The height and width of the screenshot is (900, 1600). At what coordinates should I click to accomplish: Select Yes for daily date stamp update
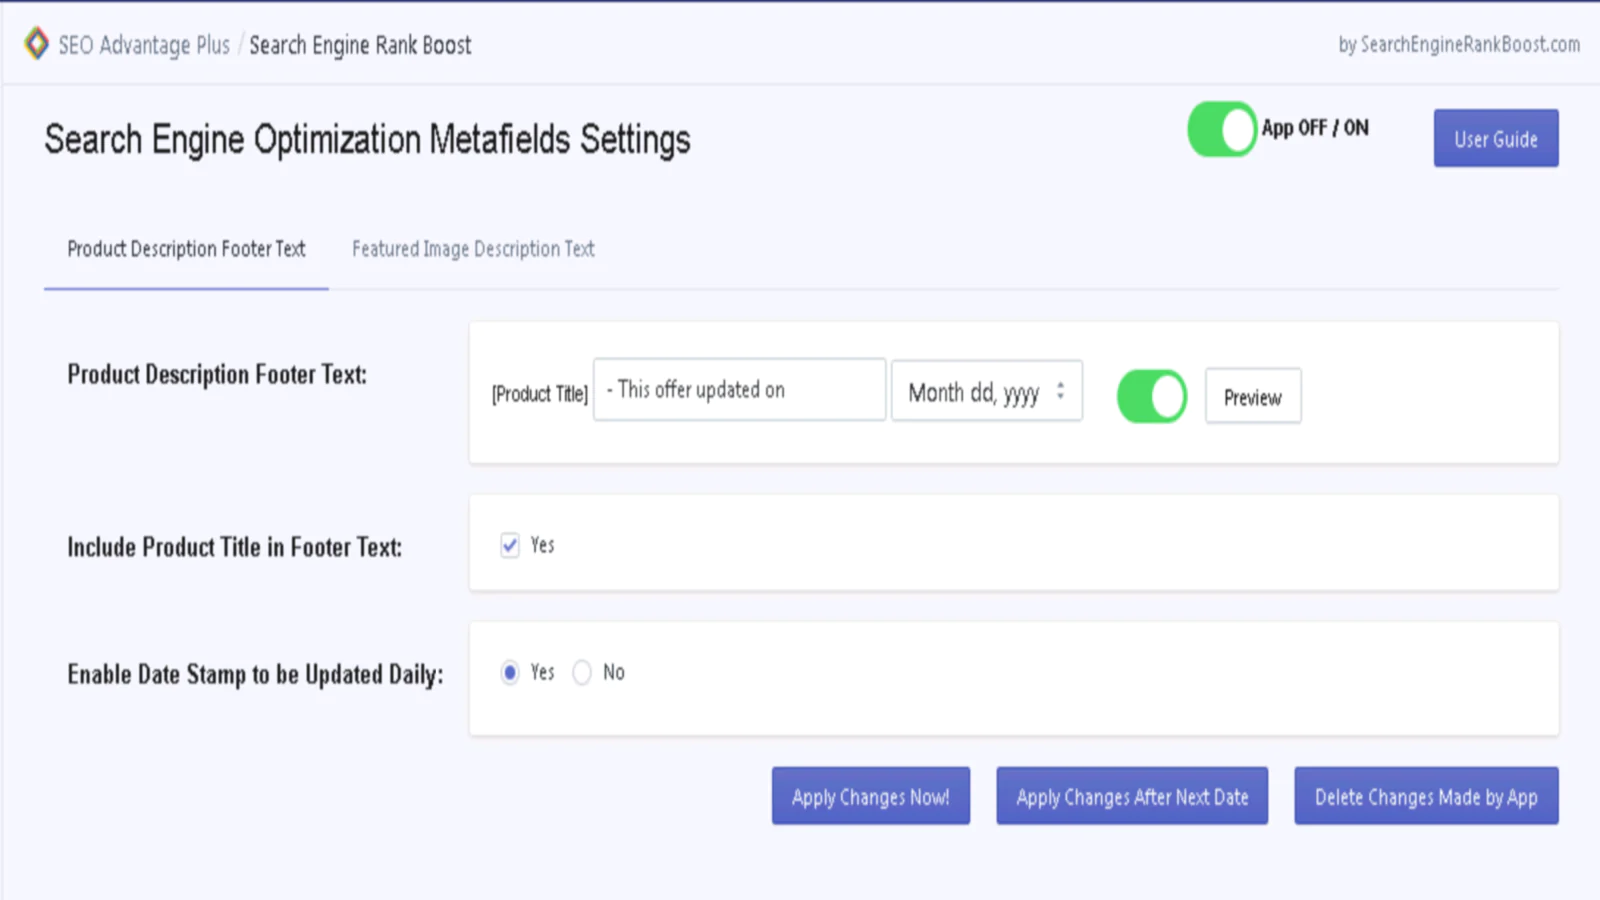coord(510,673)
